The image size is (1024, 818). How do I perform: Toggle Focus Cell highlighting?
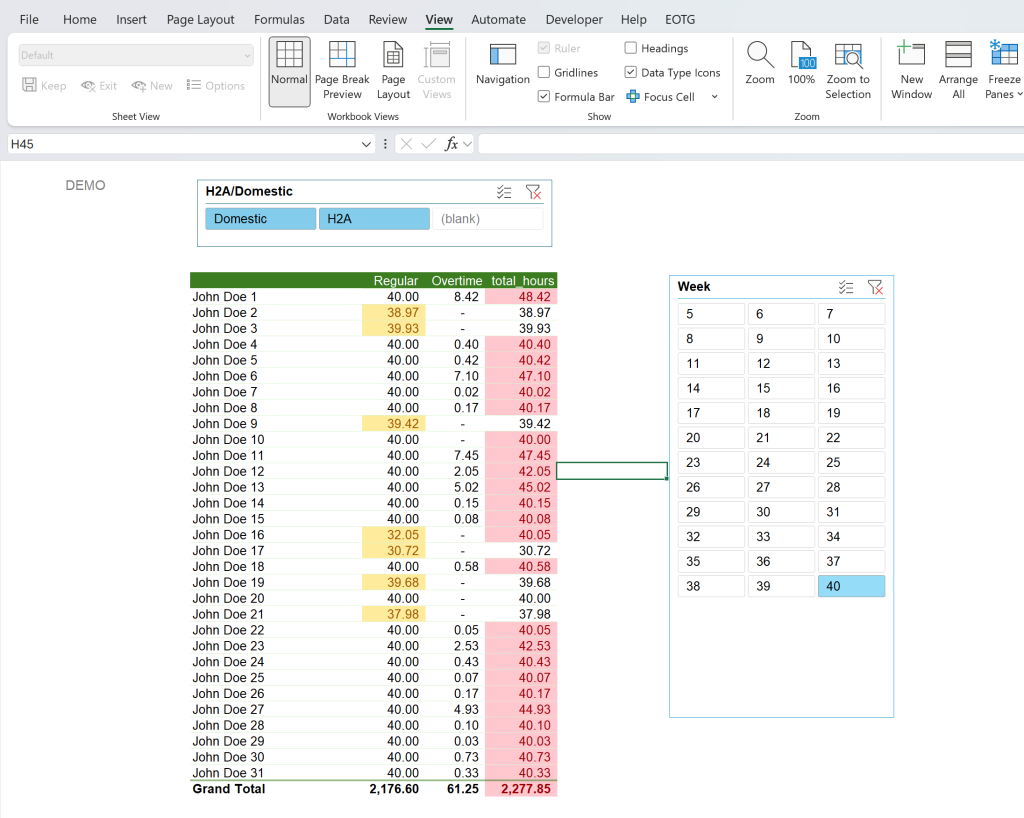point(660,97)
